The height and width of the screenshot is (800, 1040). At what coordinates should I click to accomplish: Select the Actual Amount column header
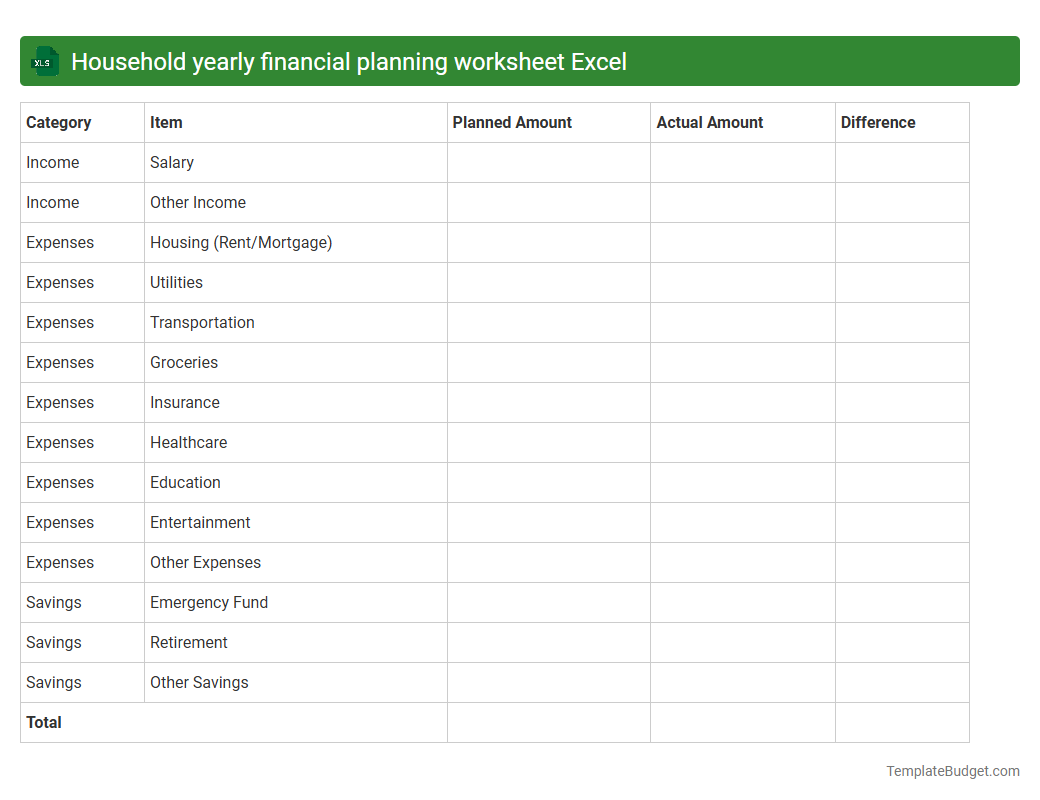(x=710, y=122)
